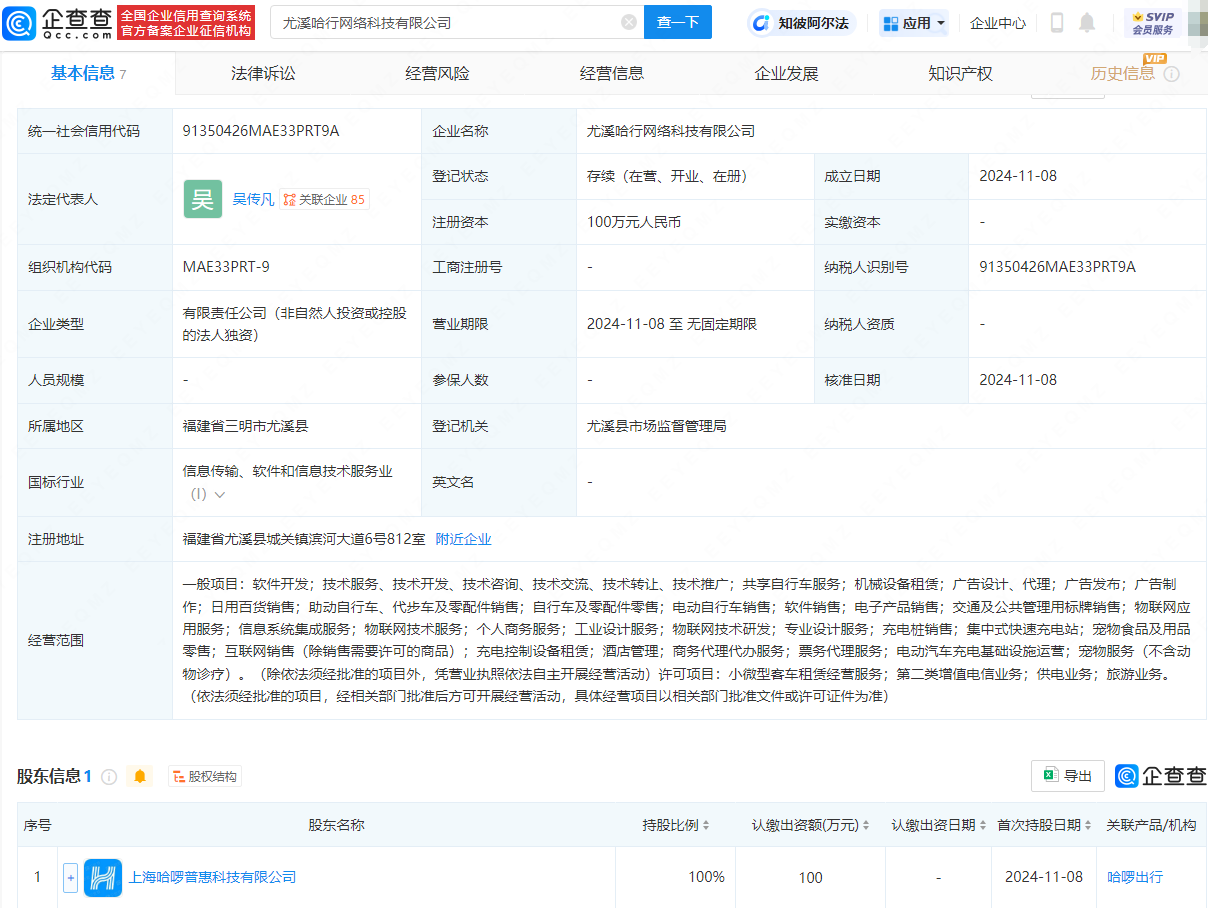Open notifications bell in top header
The width and height of the screenshot is (1208, 908).
[x=1087, y=23]
